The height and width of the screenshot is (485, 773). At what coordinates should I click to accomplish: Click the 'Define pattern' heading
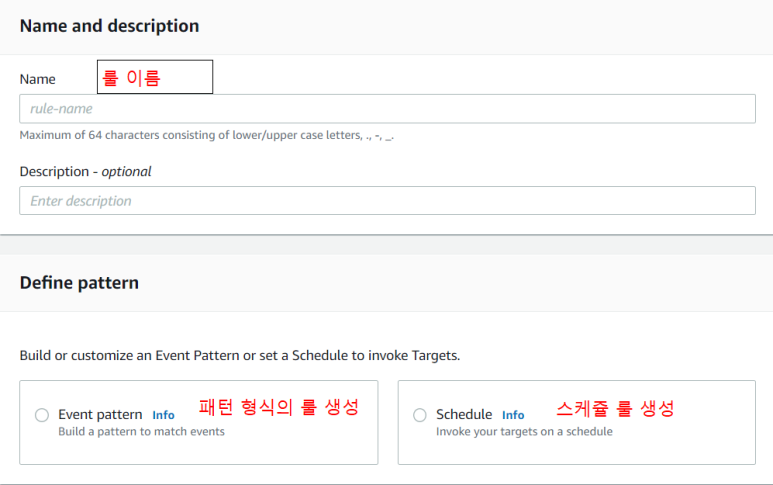(x=79, y=283)
